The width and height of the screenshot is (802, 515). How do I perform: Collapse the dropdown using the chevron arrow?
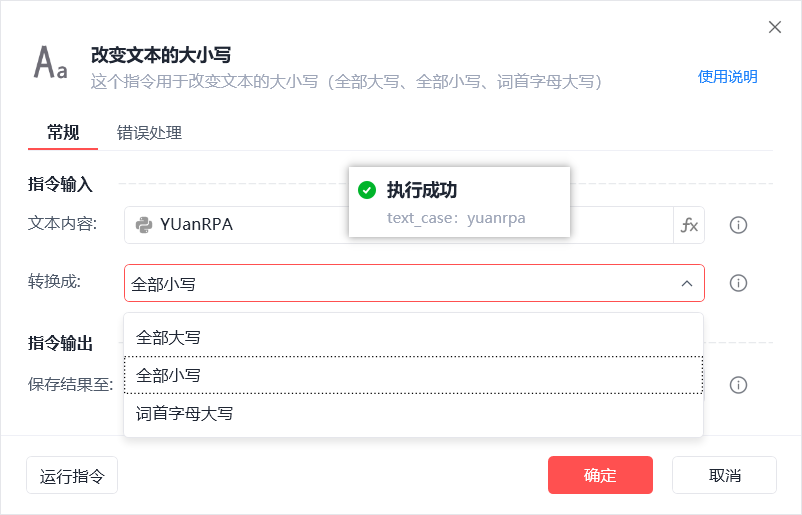pos(687,283)
